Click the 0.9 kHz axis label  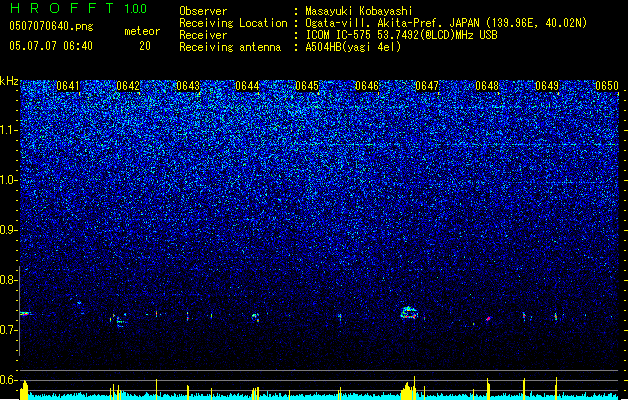tap(9, 230)
